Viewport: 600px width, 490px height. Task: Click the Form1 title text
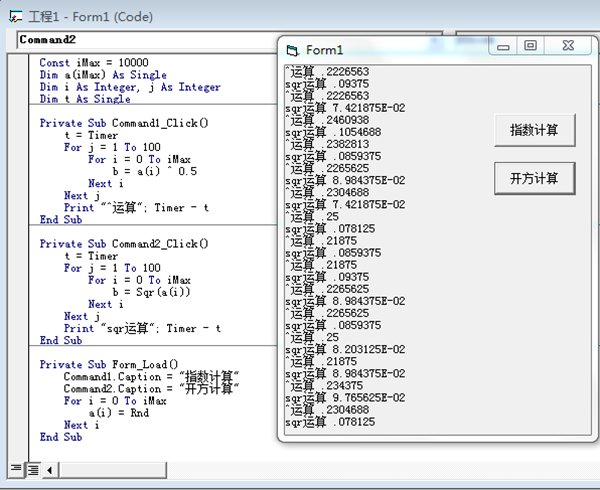324,50
